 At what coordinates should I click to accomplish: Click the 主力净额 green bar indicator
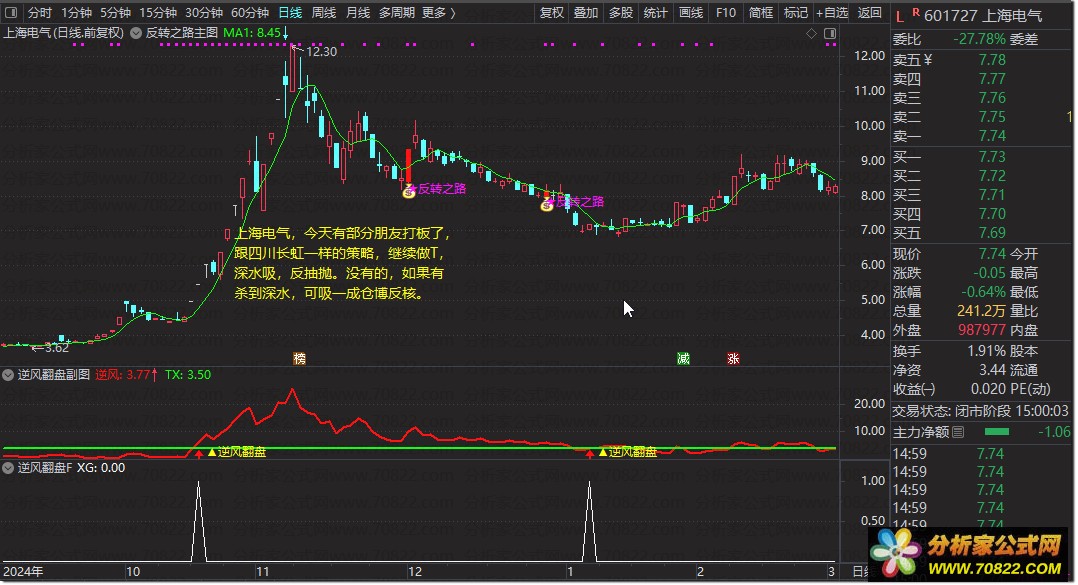pos(997,432)
